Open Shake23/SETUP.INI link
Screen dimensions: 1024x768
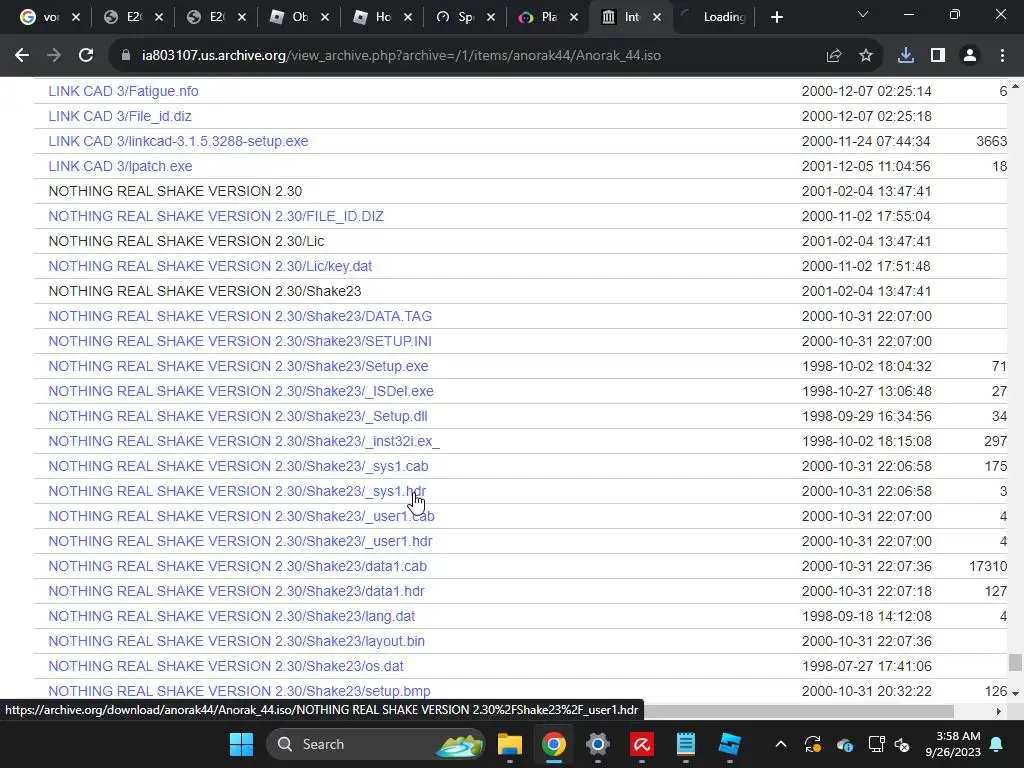pyautogui.click(x=240, y=341)
